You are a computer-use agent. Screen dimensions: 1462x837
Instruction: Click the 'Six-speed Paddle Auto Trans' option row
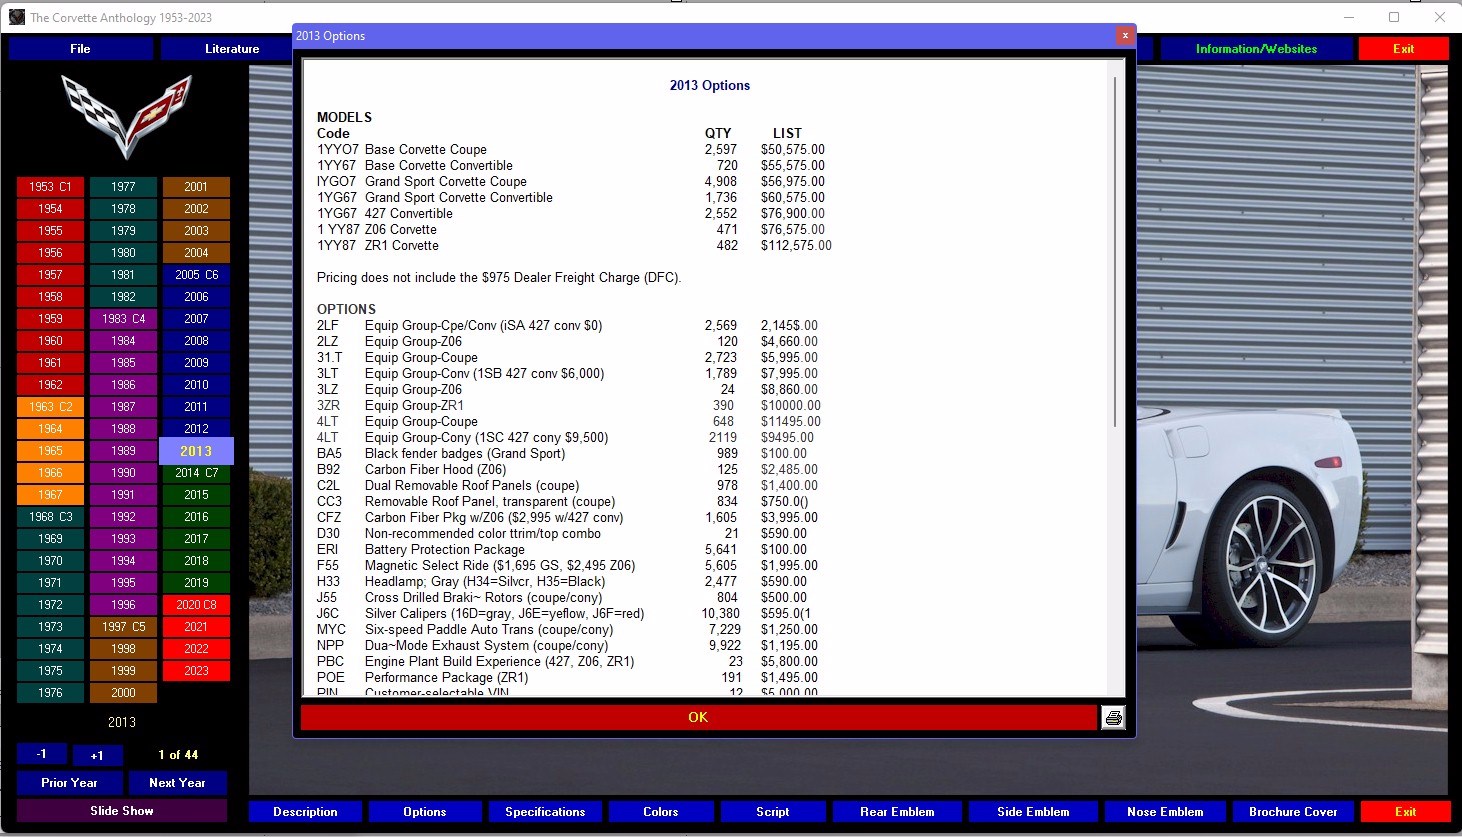pos(567,630)
